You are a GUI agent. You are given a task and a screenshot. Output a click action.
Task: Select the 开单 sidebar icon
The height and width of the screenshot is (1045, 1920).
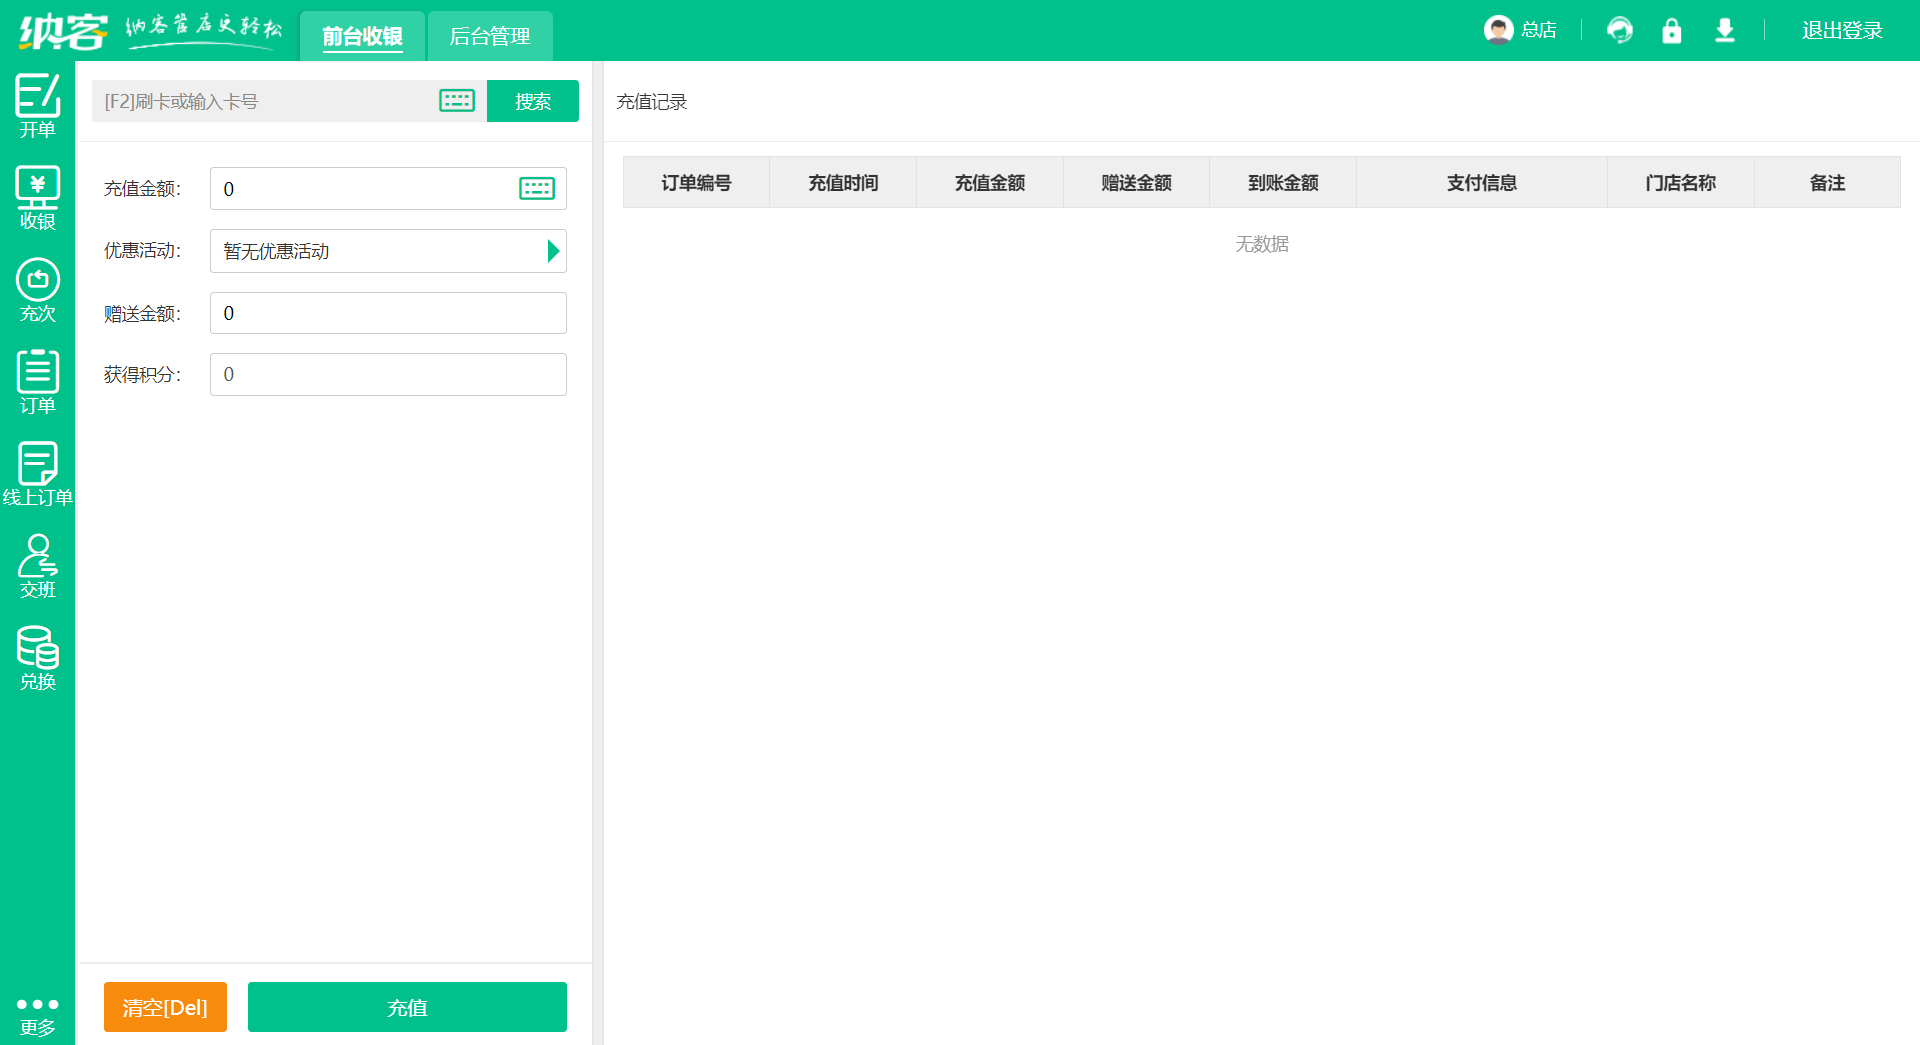[37, 105]
